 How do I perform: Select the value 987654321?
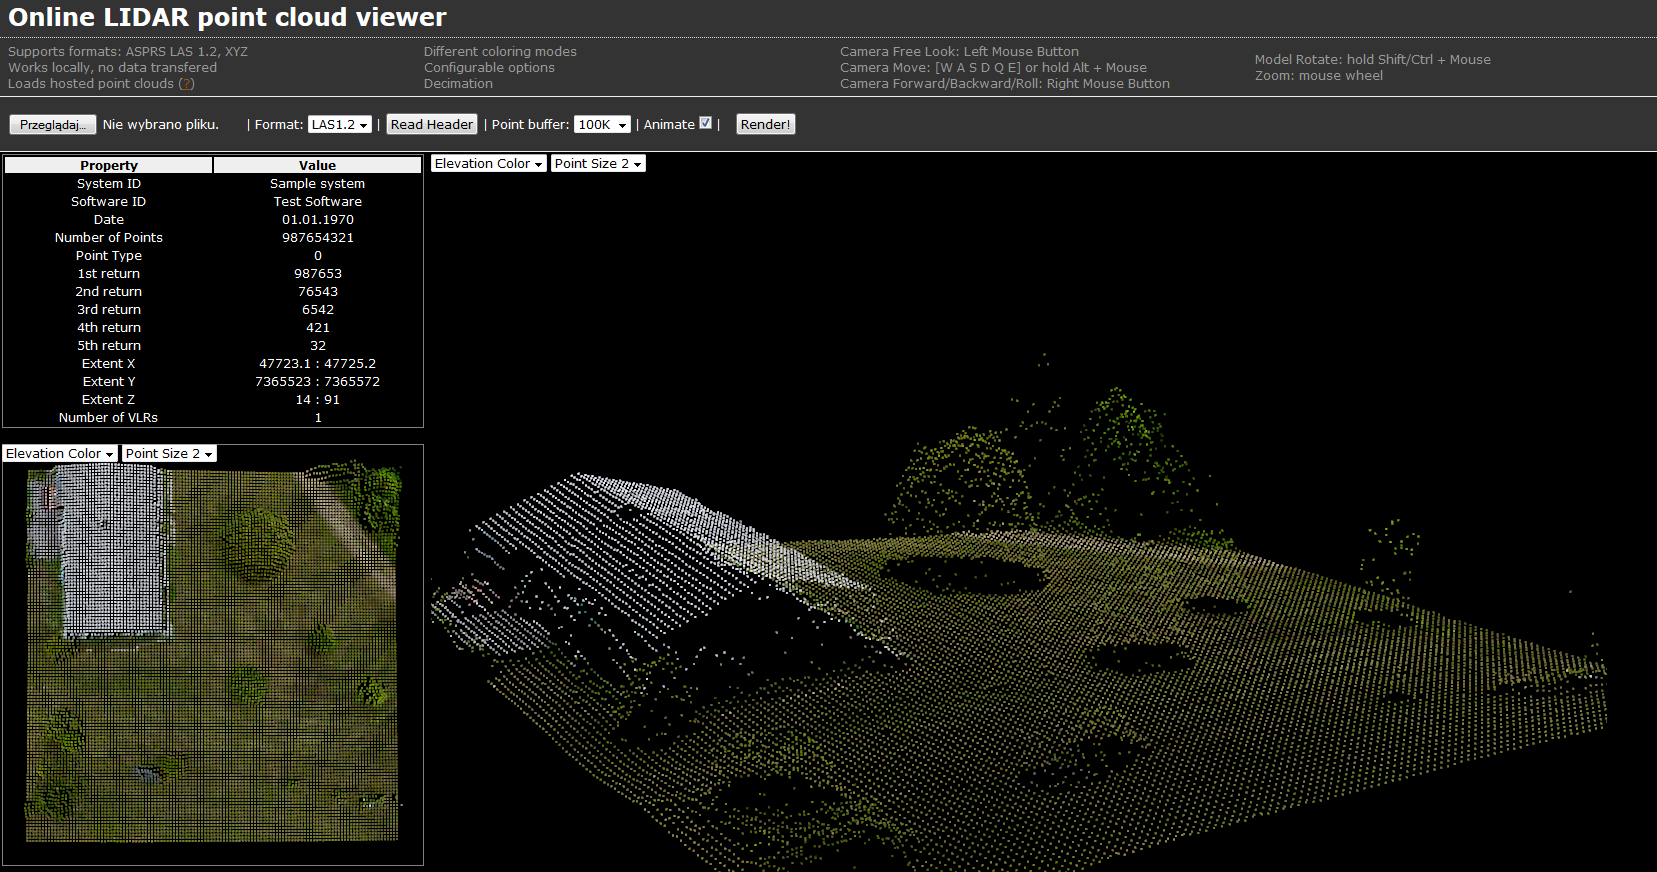[x=317, y=238]
